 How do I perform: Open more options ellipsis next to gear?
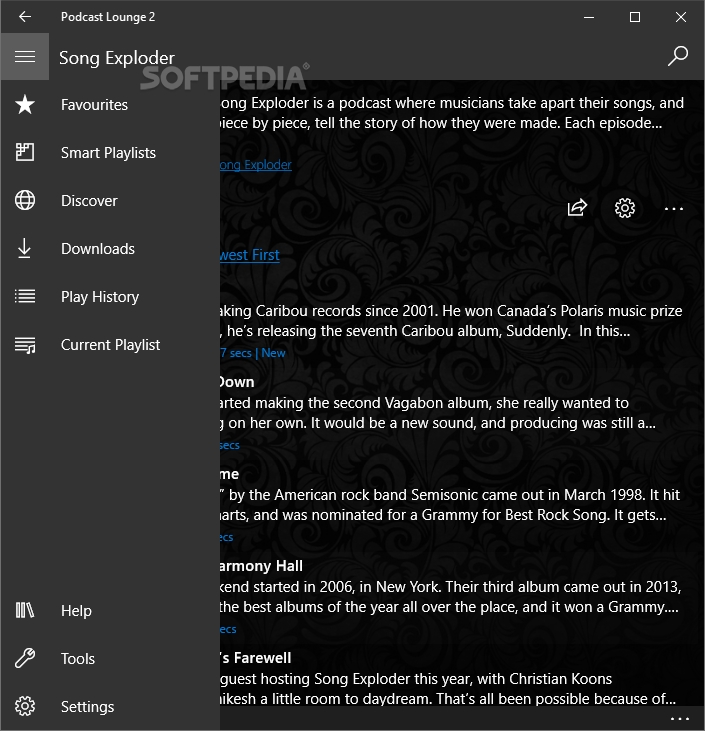click(x=674, y=209)
